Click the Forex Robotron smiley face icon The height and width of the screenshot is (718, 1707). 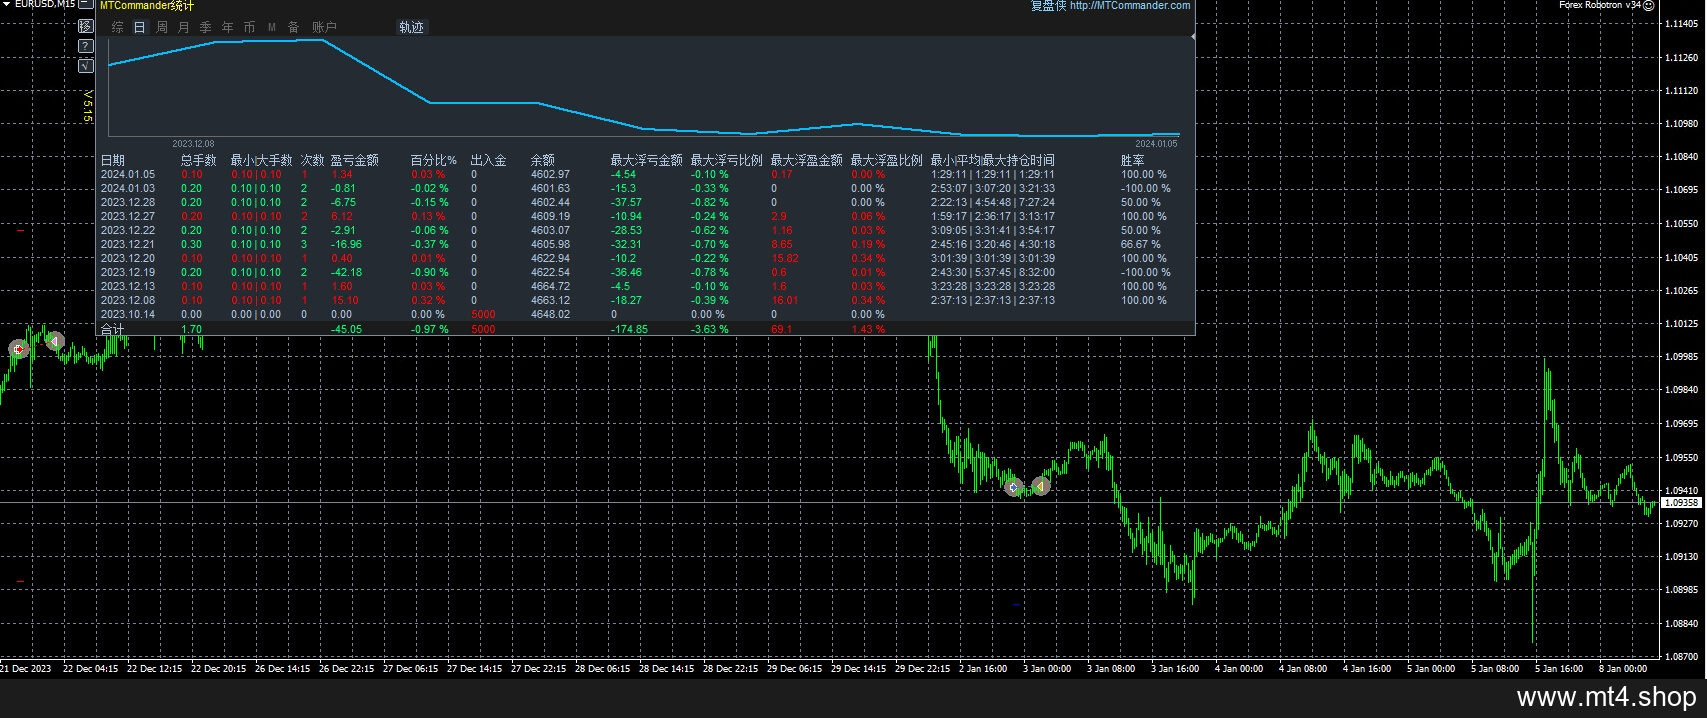point(1648,5)
